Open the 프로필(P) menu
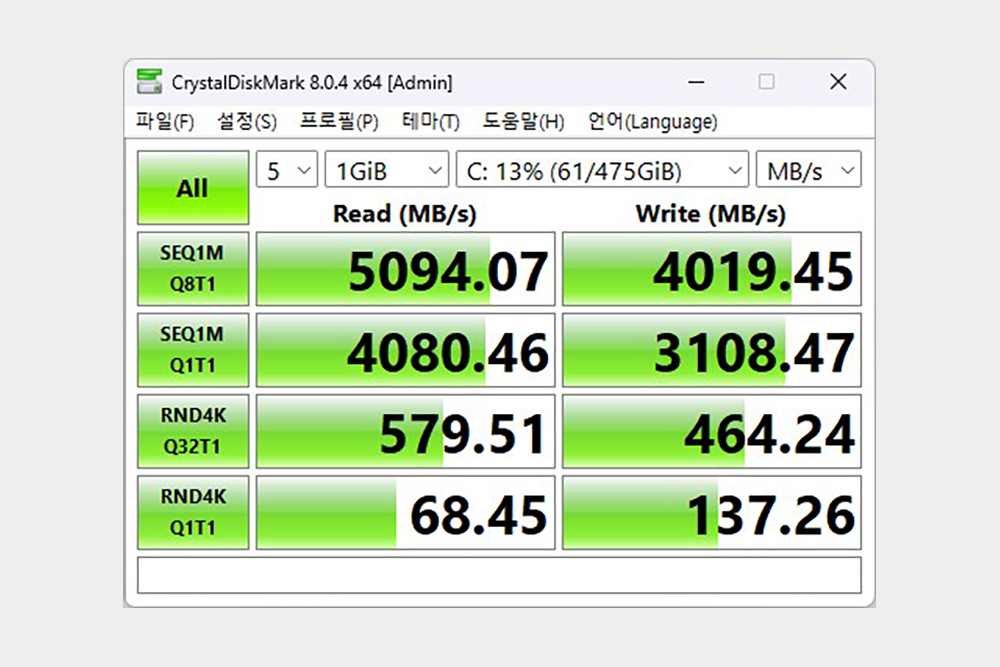This screenshot has height=667, width=1000. 339,121
